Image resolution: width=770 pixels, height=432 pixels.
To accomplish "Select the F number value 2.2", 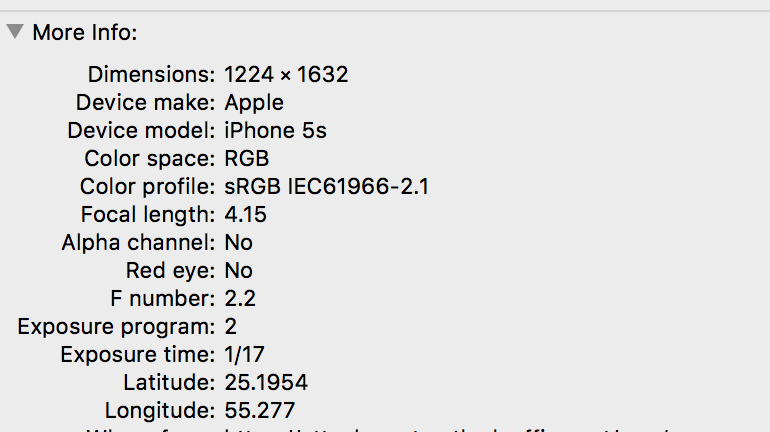I will click(x=240, y=298).
